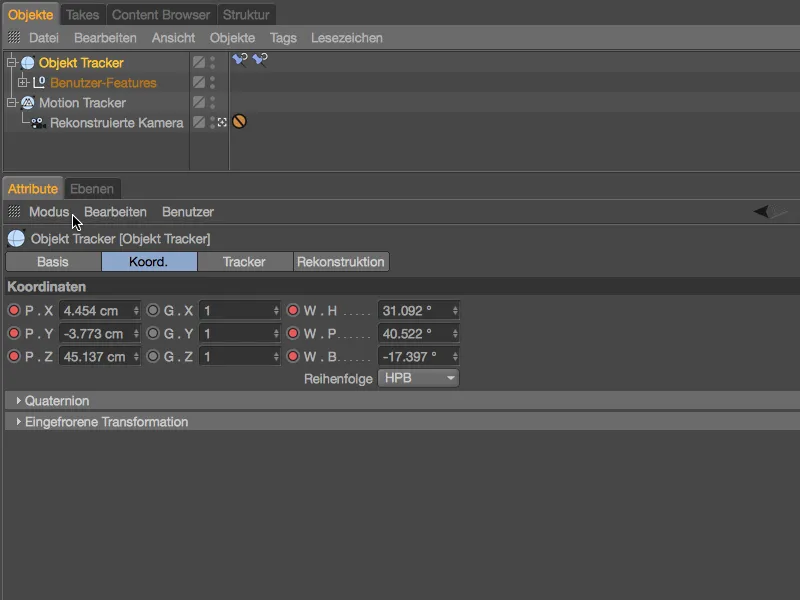Click the Benutzer-Features null icon

39,82
